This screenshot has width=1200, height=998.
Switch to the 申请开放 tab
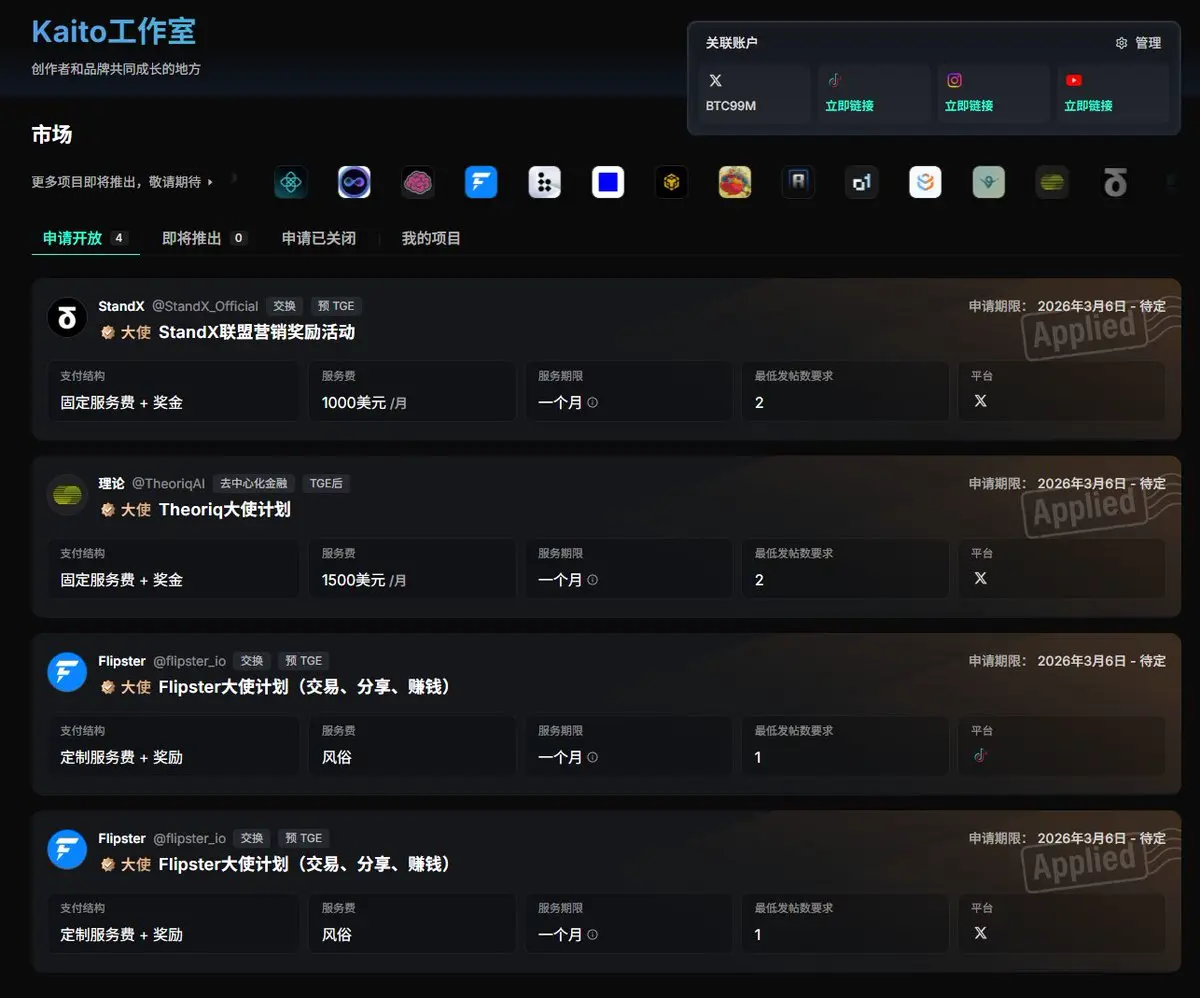coord(86,238)
